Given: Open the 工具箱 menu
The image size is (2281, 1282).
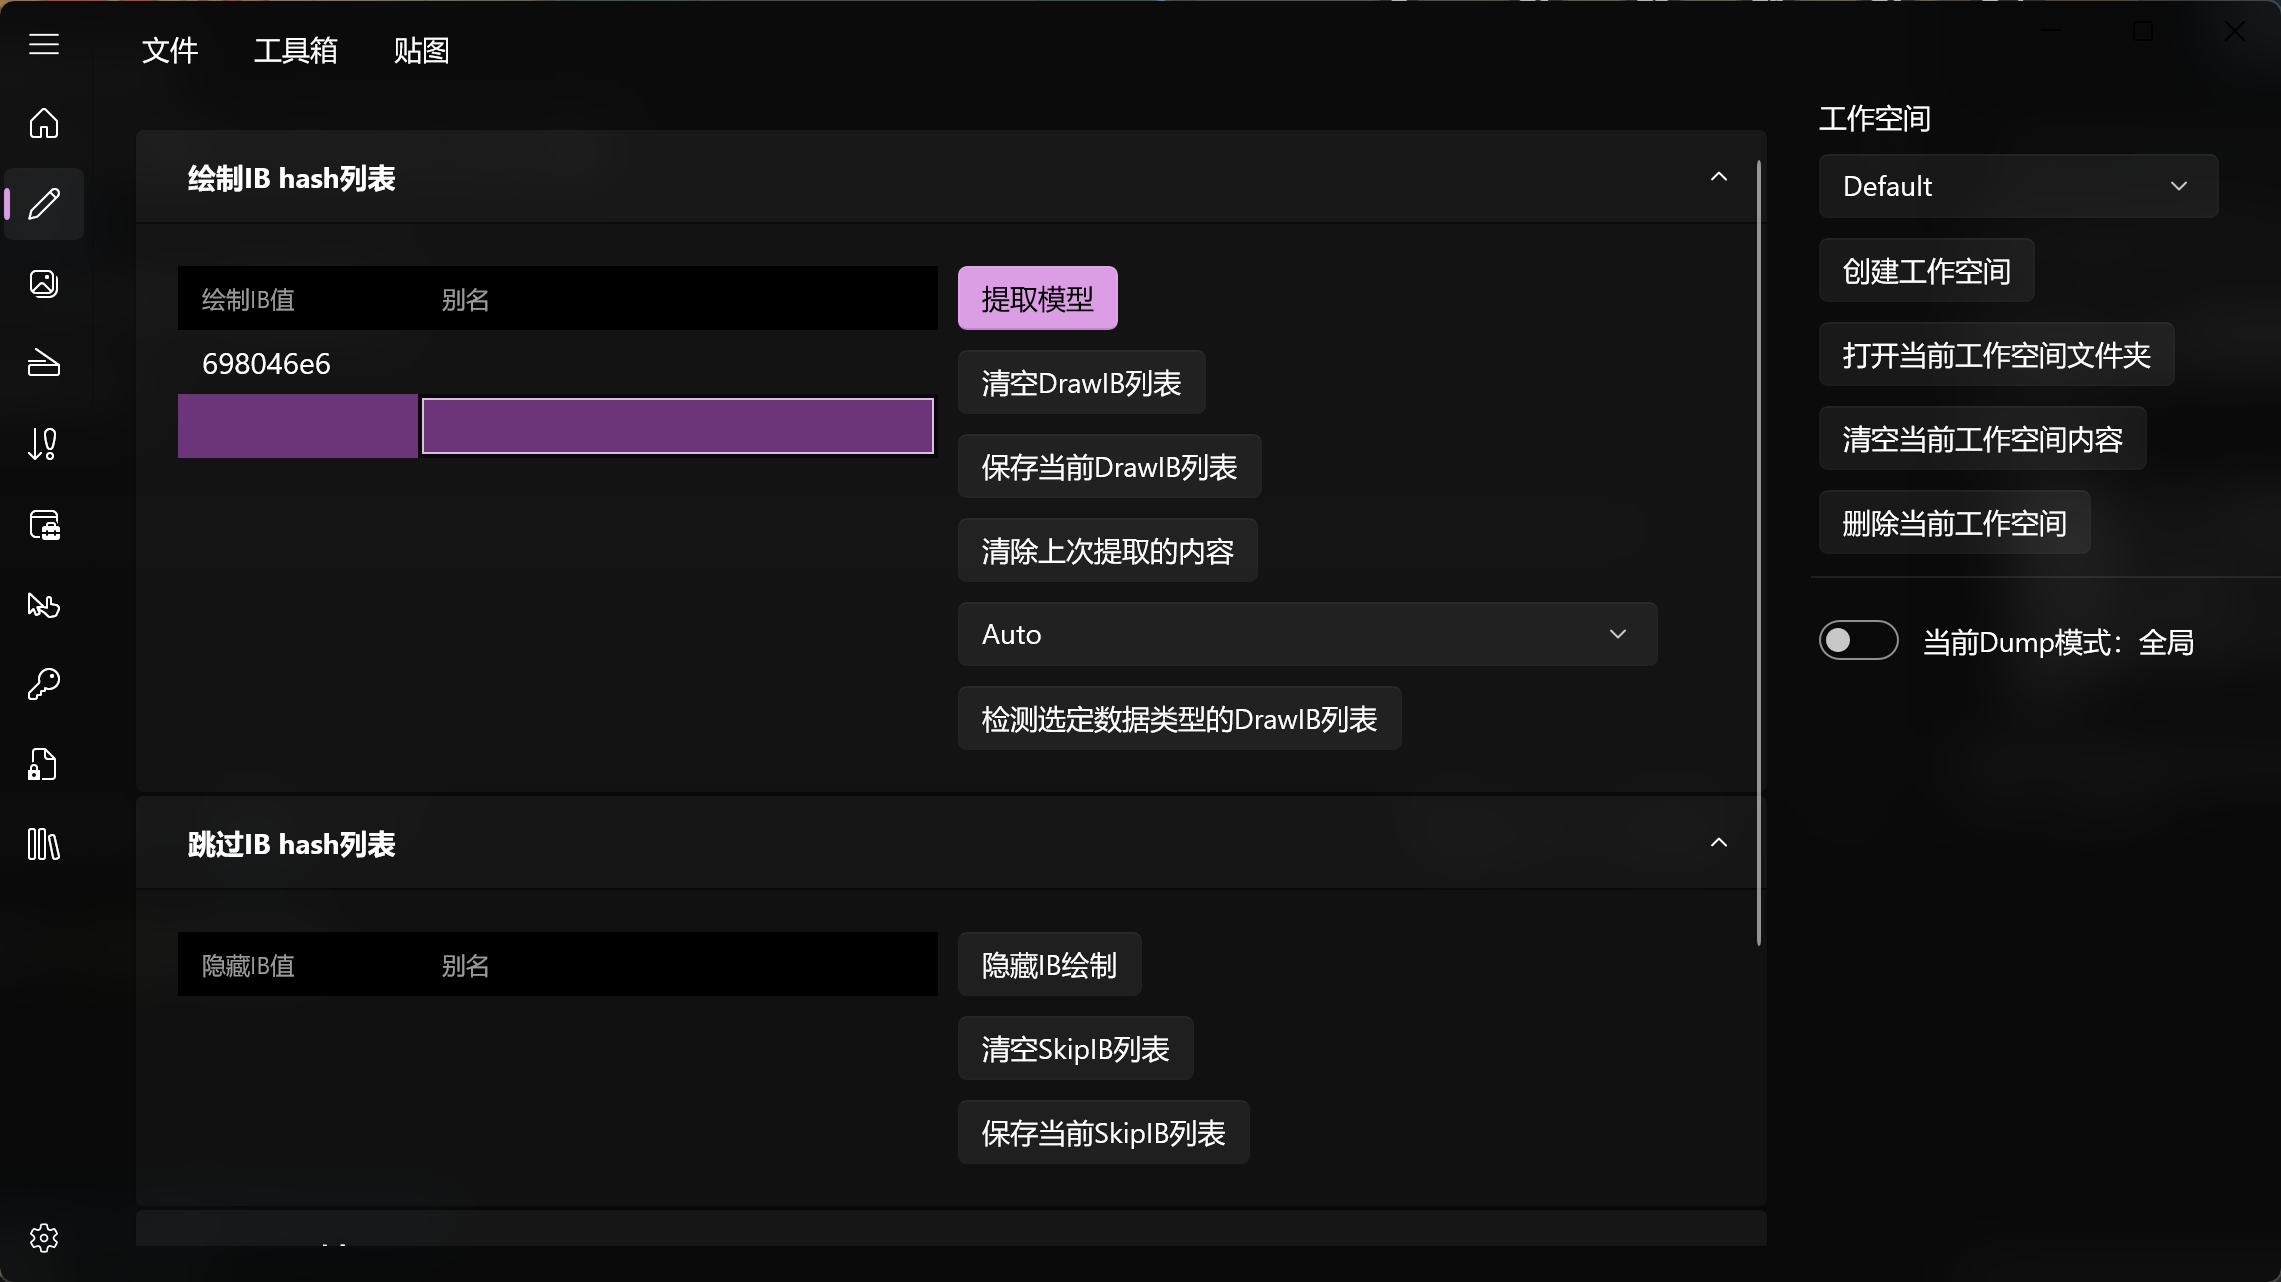Looking at the screenshot, I should (x=295, y=51).
